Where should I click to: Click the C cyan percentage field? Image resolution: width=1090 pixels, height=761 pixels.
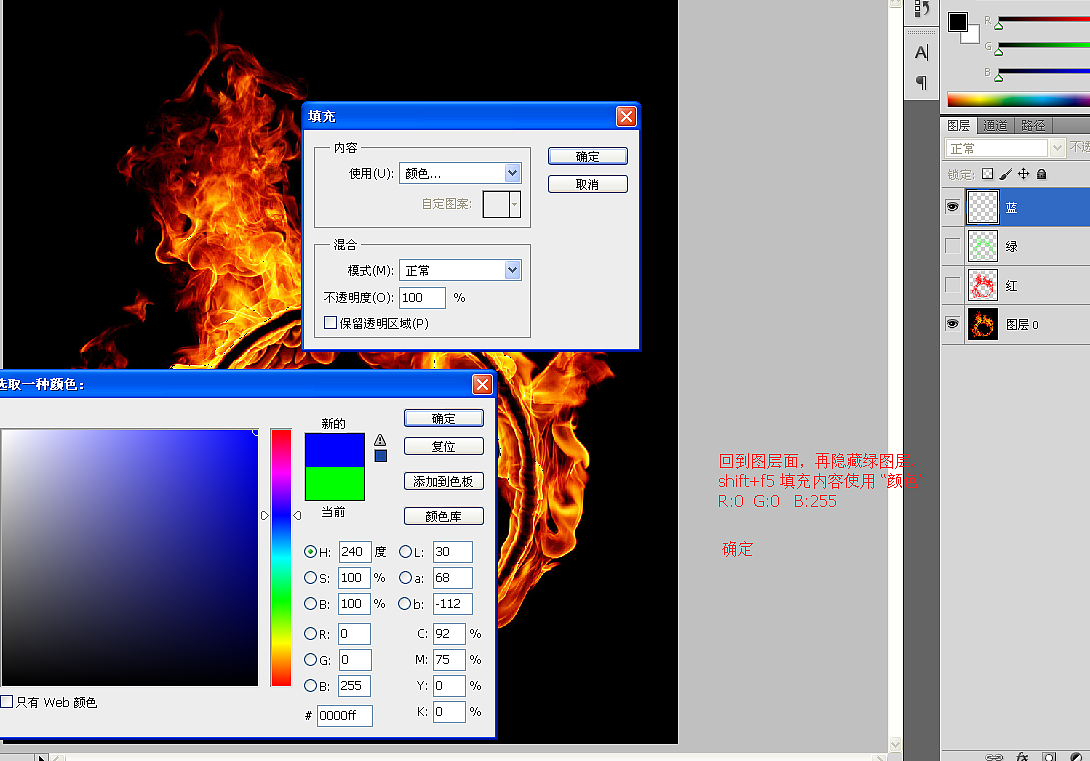[x=449, y=634]
